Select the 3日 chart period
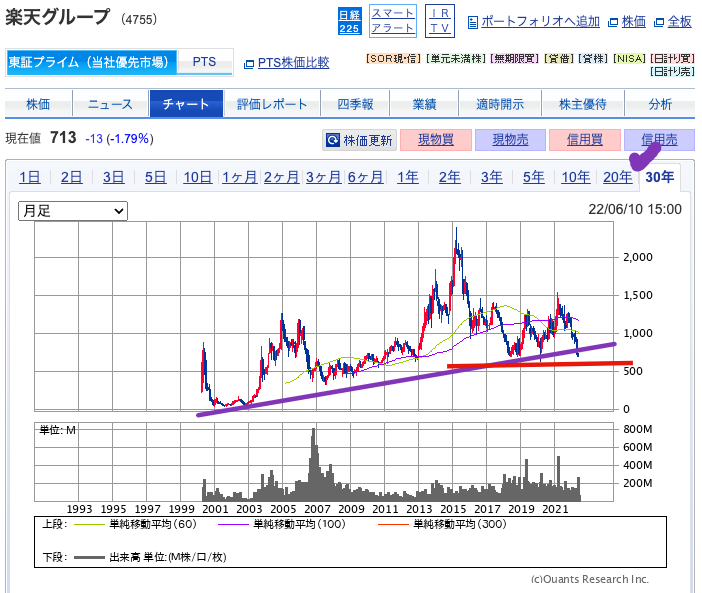 coord(113,177)
